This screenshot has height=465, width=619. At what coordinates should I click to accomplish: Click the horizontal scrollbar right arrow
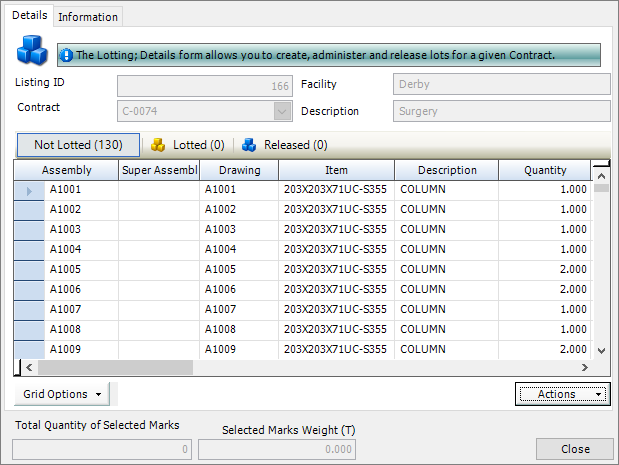(585, 368)
